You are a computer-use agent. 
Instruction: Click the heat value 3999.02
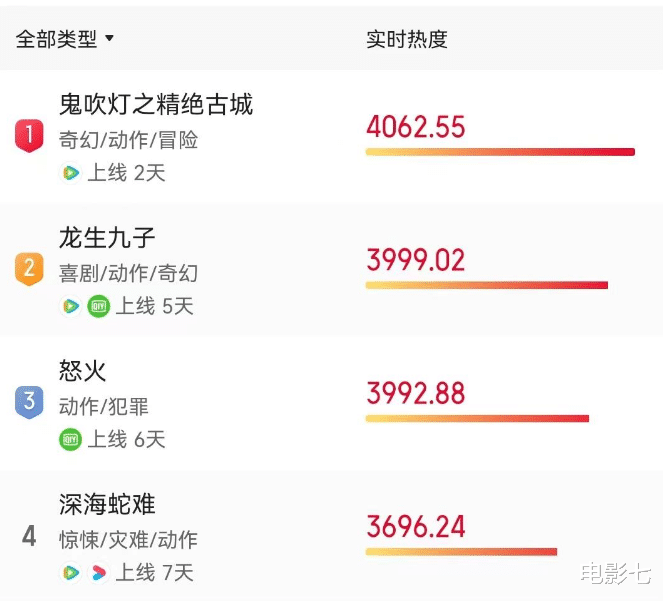click(x=415, y=260)
